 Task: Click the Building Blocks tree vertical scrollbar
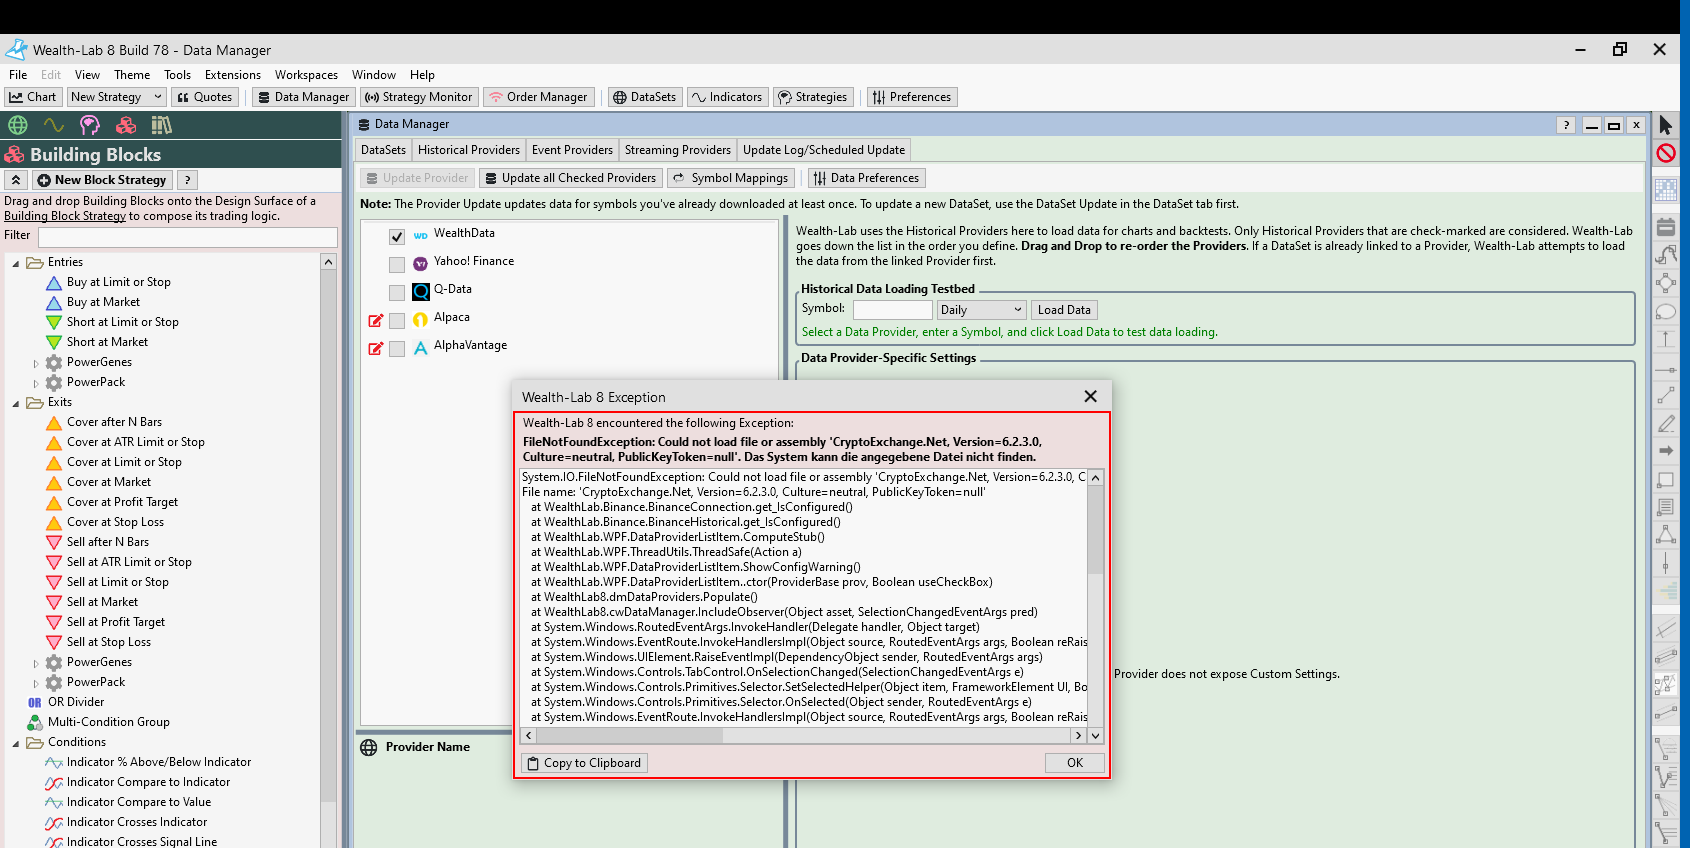328,550
